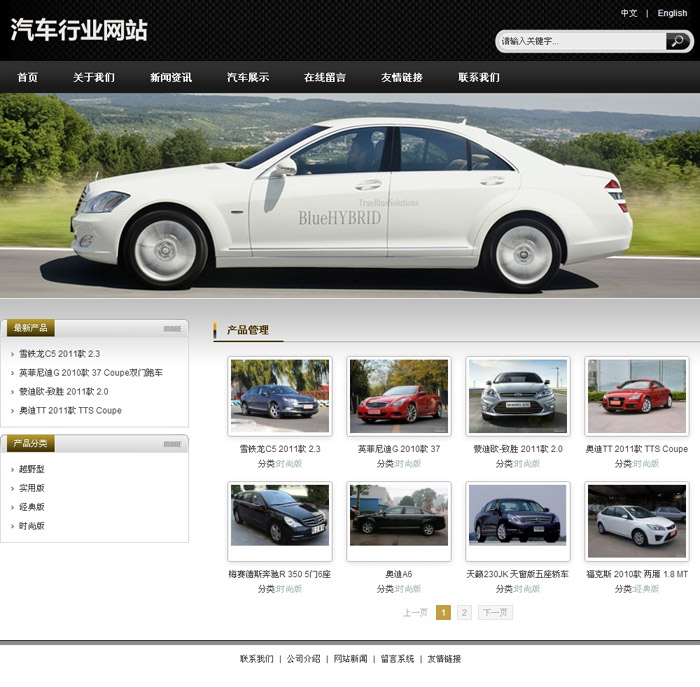The image size is (700, 687).
Task: Open 雪铁龙C5 2011款 2.3 in latest products list
Action: [60, 354]
